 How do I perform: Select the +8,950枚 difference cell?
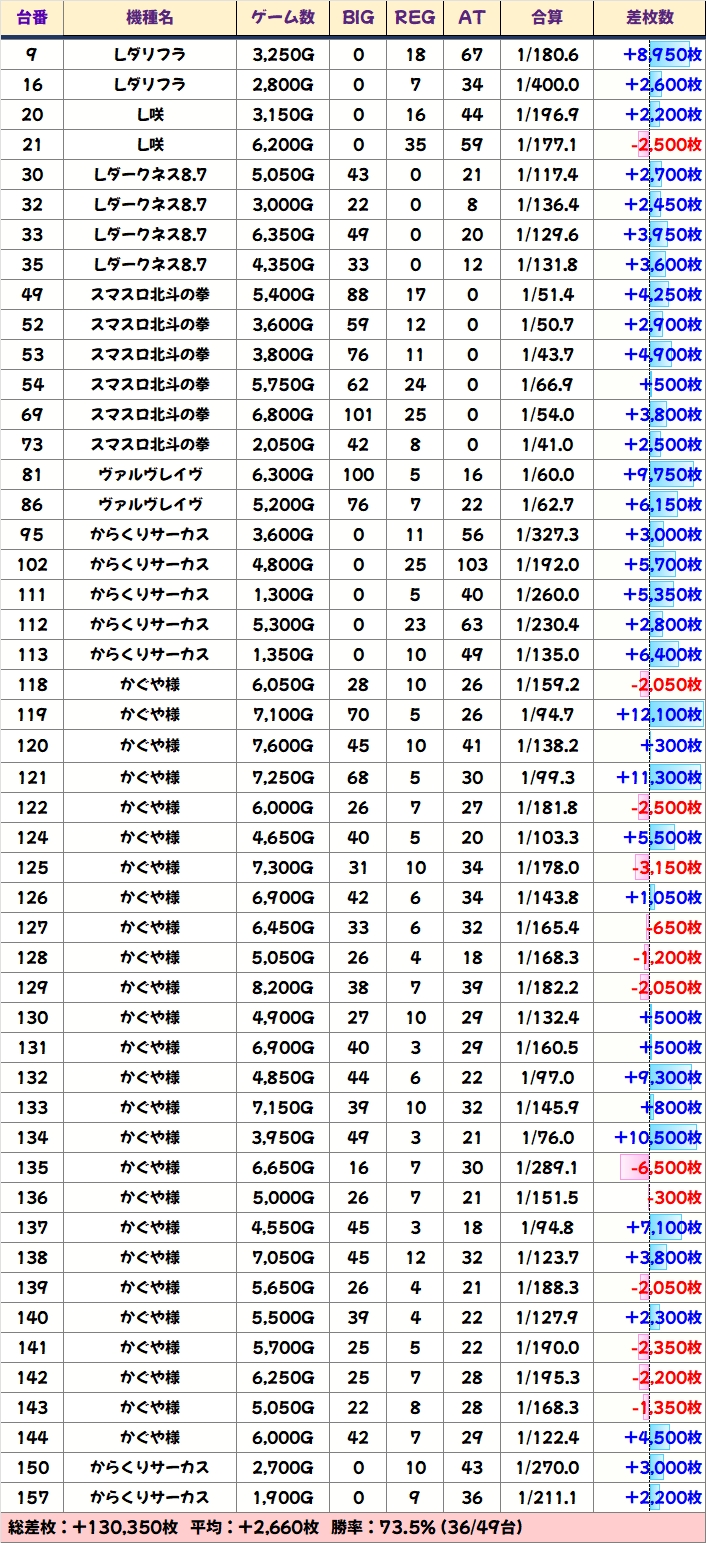pyautogui.click(x=650, y=54)
